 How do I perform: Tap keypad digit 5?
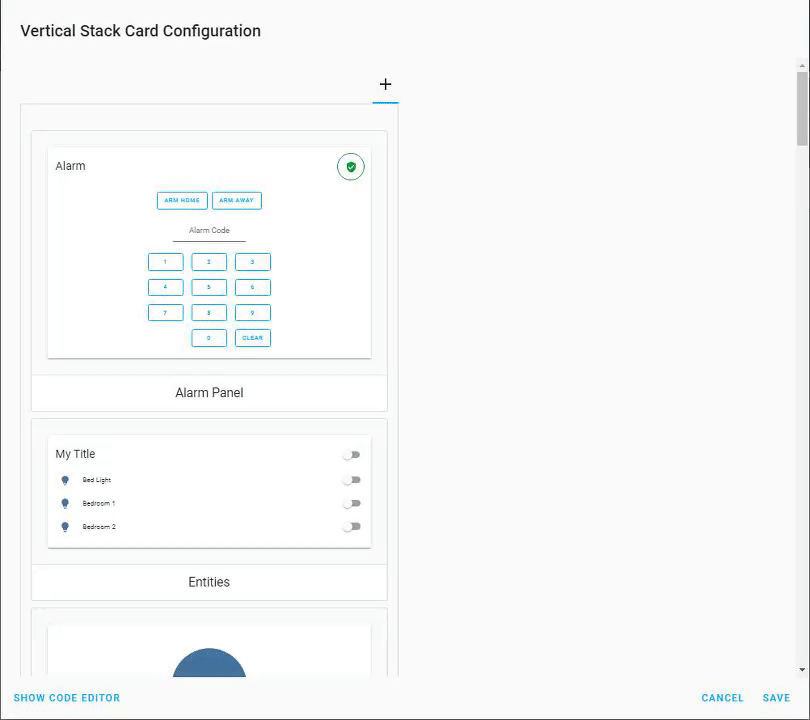[x=209, y=287]
